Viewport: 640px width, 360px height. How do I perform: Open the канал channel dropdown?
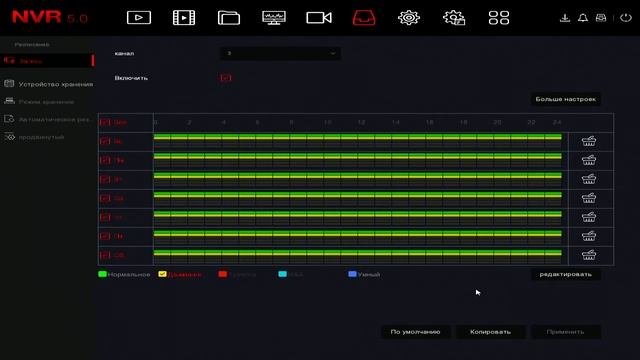(280, 53)
